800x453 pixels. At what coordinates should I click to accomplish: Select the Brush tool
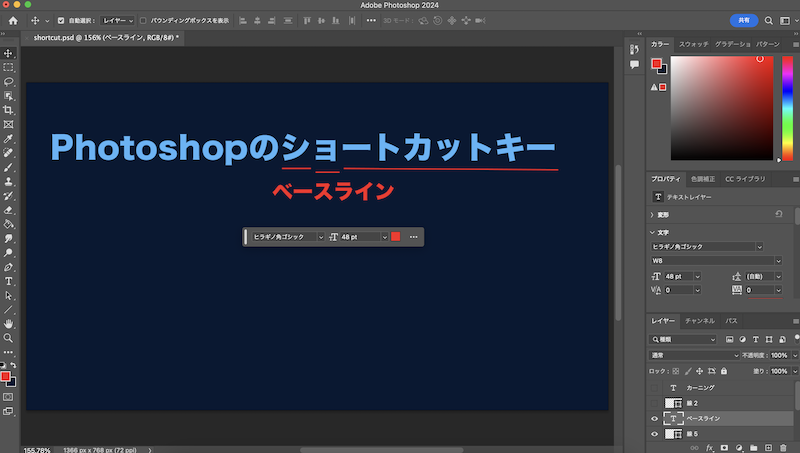point(8,167)
